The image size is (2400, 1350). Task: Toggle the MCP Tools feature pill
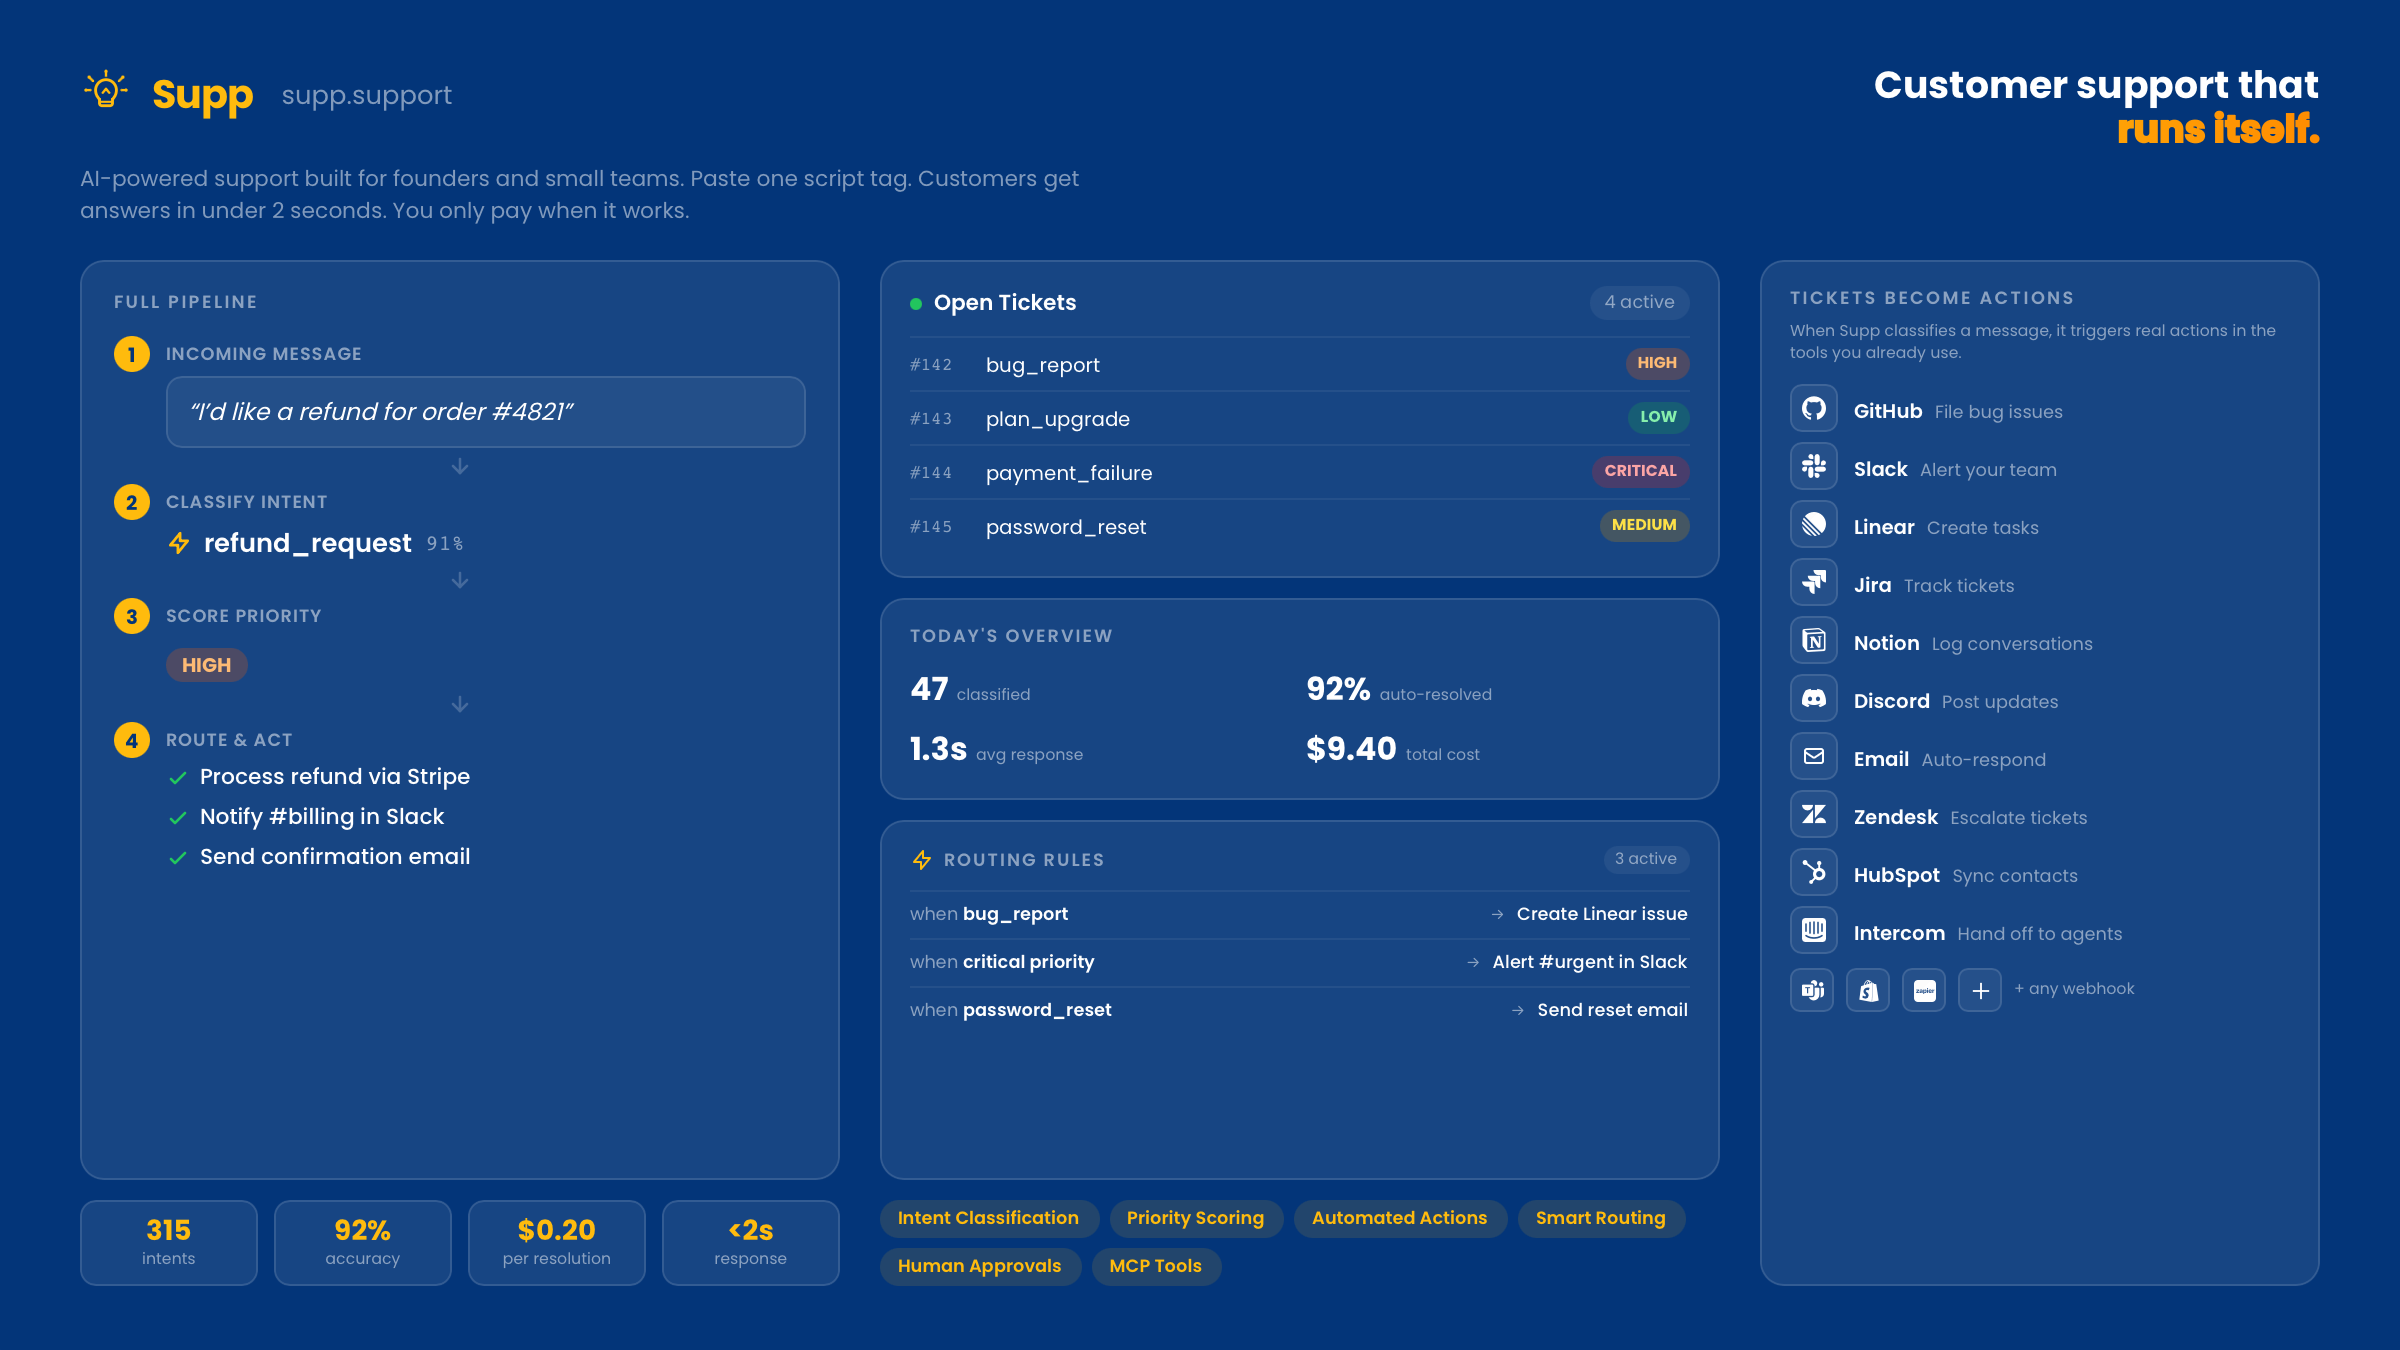[1156, 1266]
